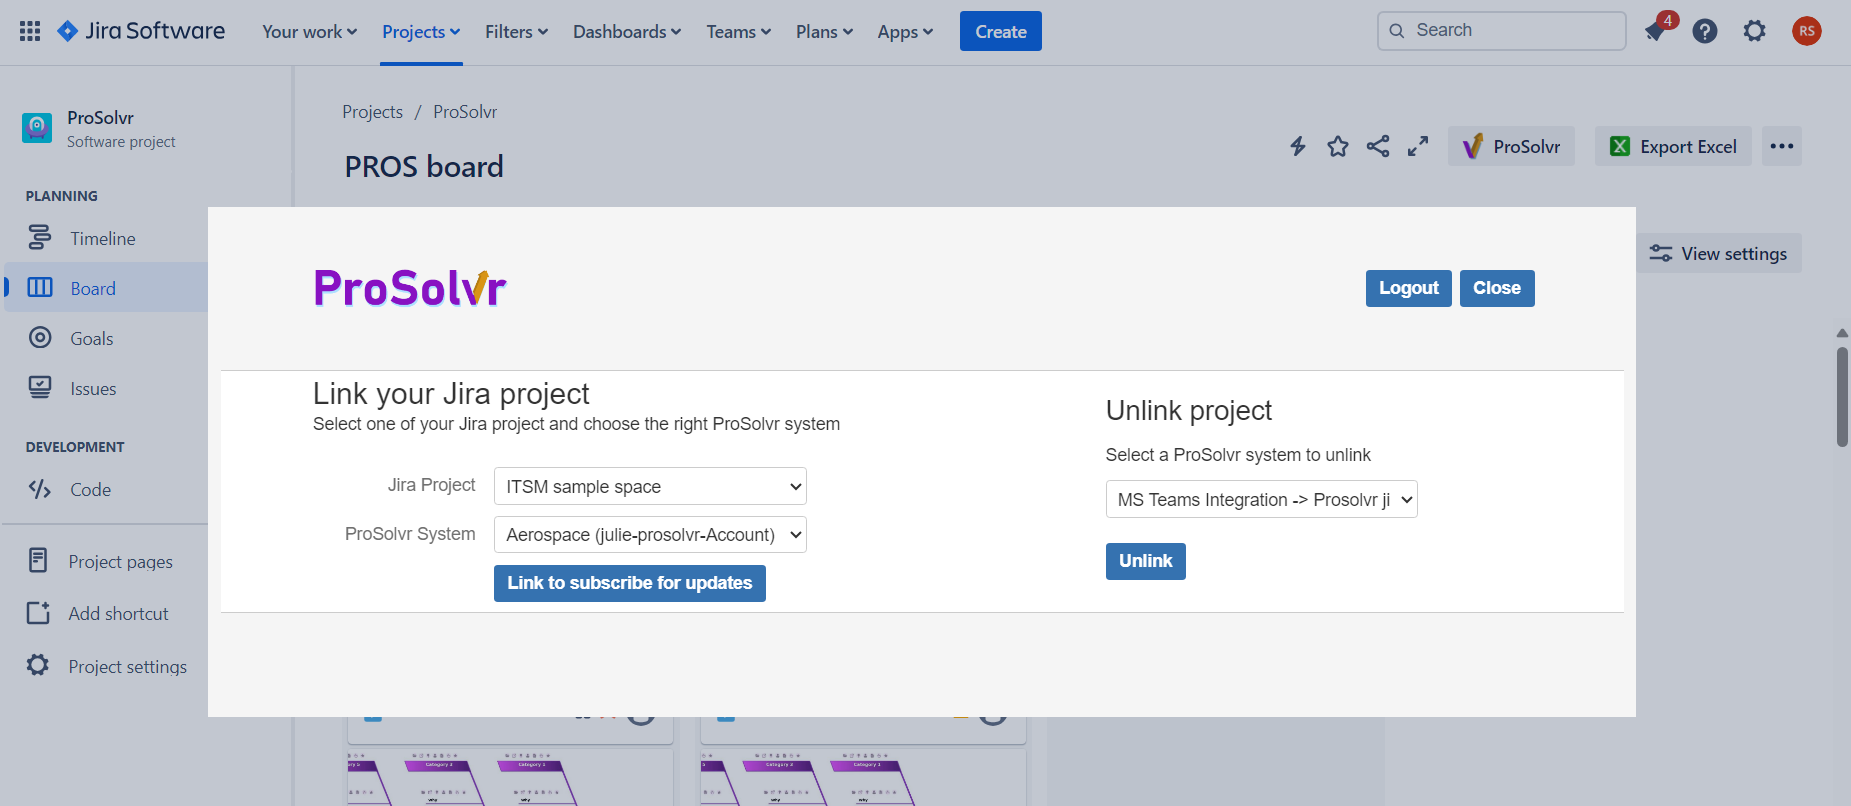
Task: Expand the Dashboards menu
Action: point(627,32)
